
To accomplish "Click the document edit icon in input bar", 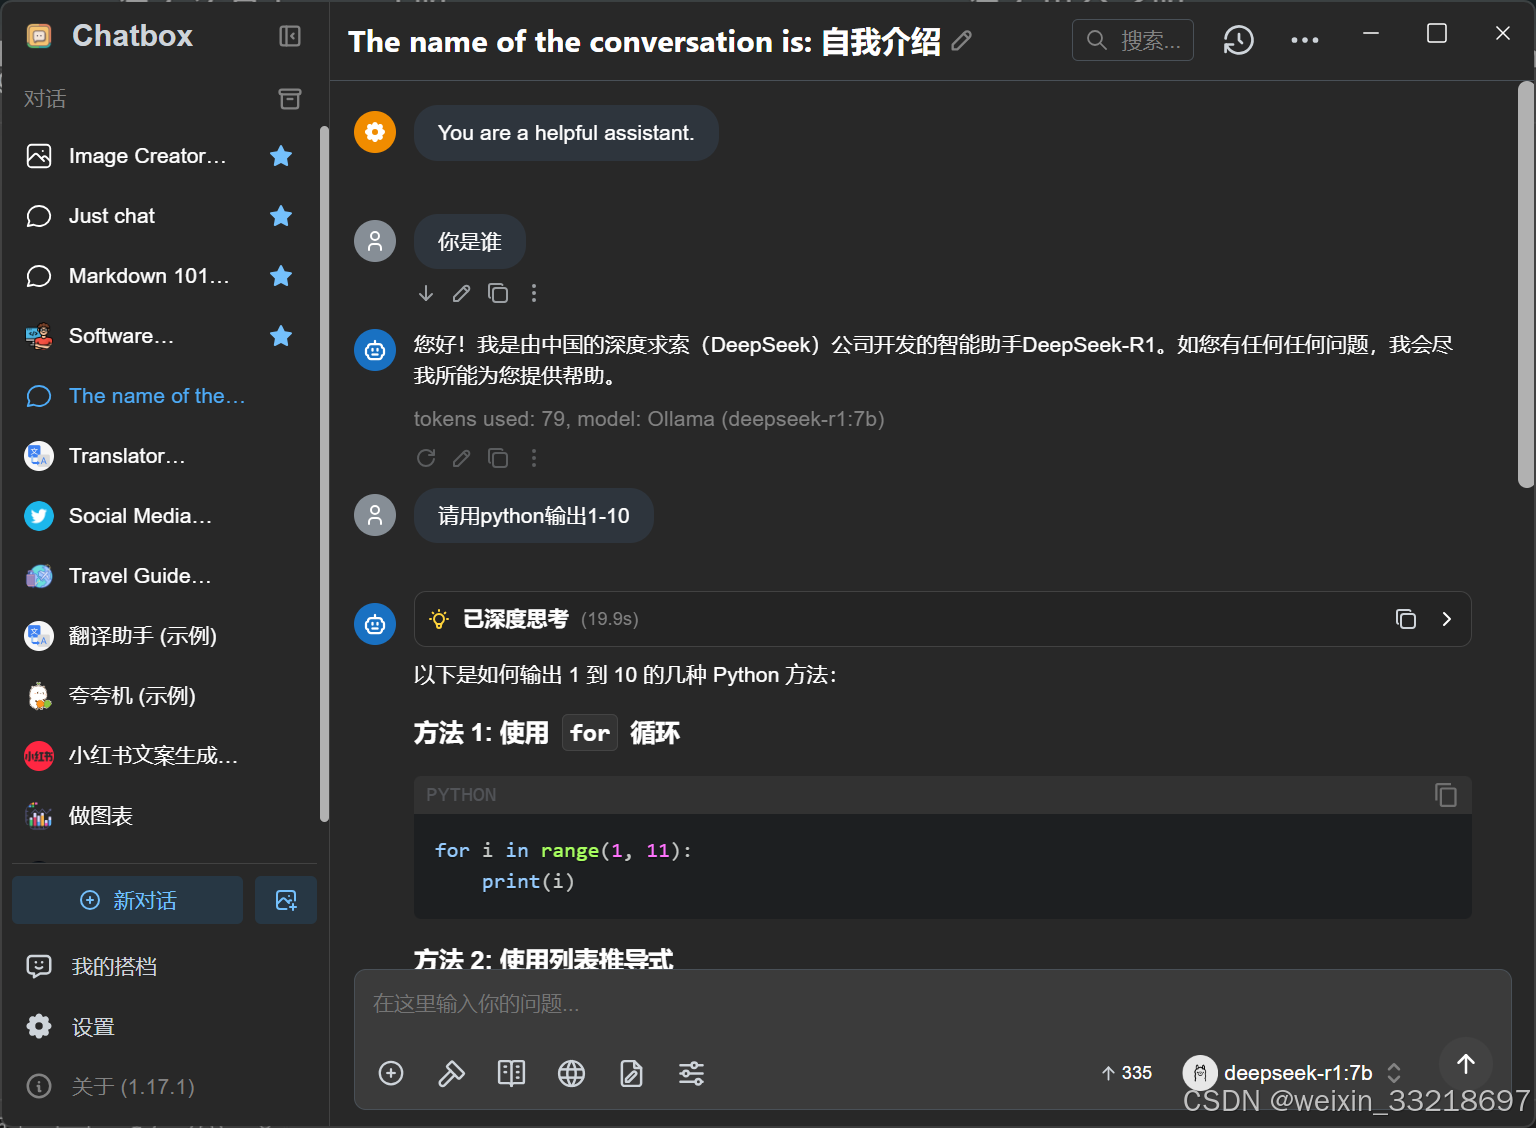I will 631,1074.
